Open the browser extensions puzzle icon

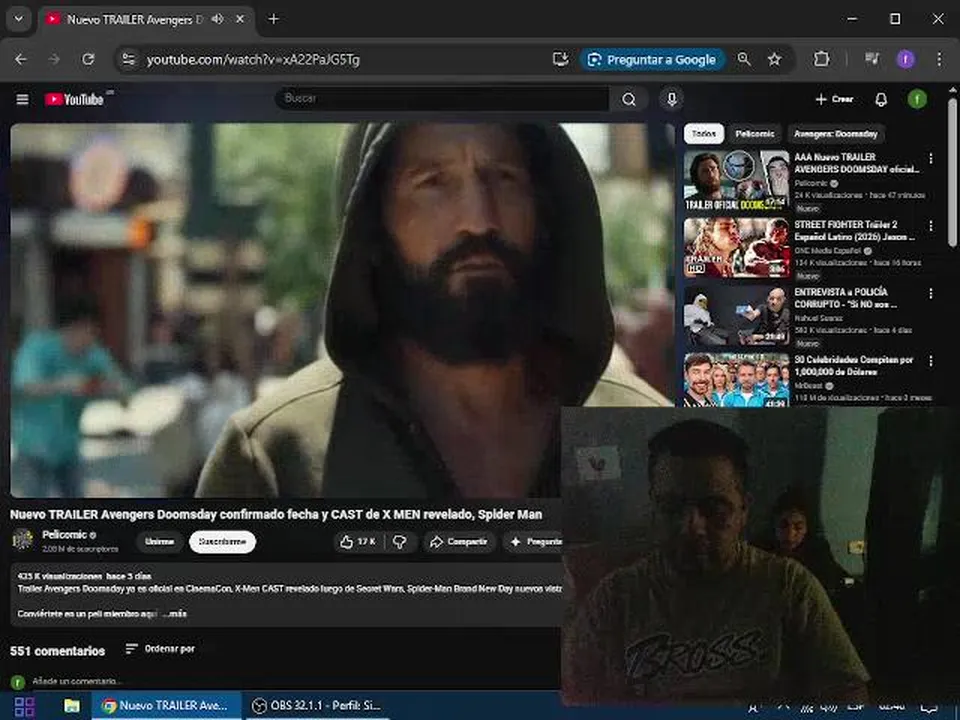821,59
